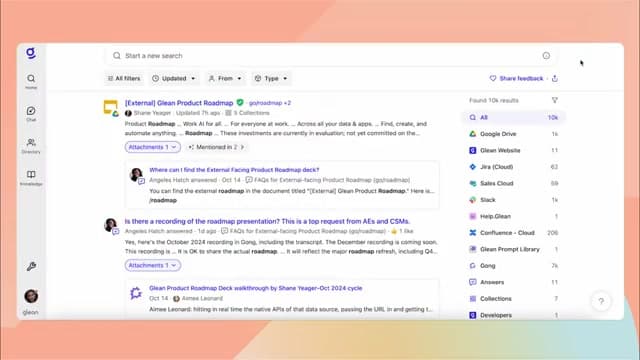Expand the From filter dropdown

tap(225, 78)
